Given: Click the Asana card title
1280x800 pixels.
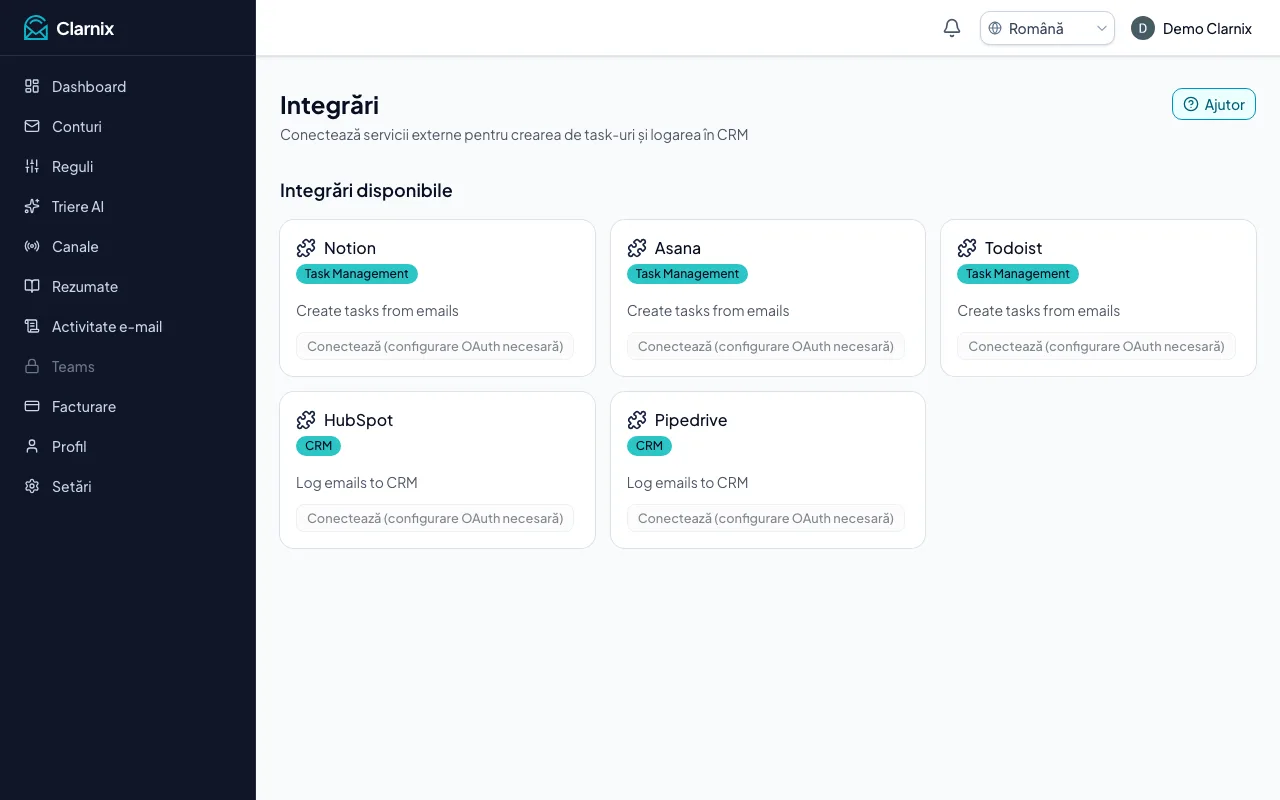Looking at the screenshot, I should [x=678, y=248].
